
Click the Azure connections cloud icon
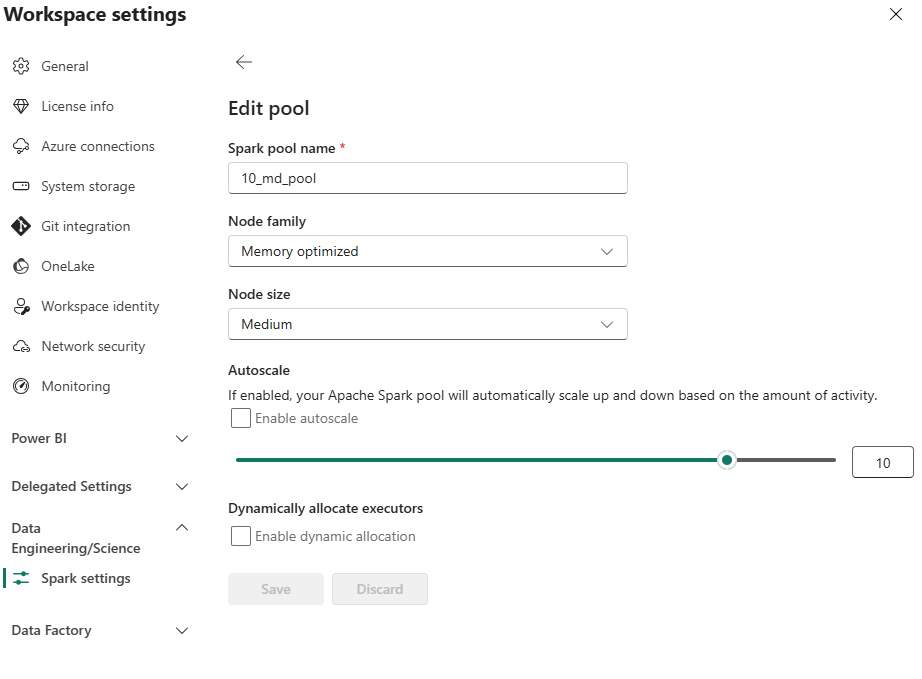click(21, 146)
